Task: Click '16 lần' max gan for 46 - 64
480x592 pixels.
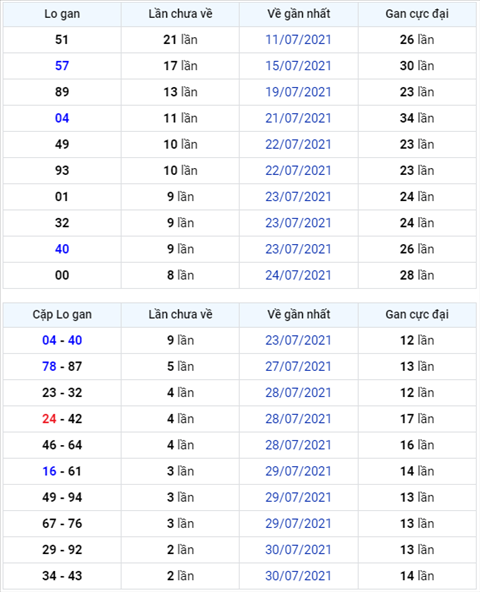Action: click(417, 445)
